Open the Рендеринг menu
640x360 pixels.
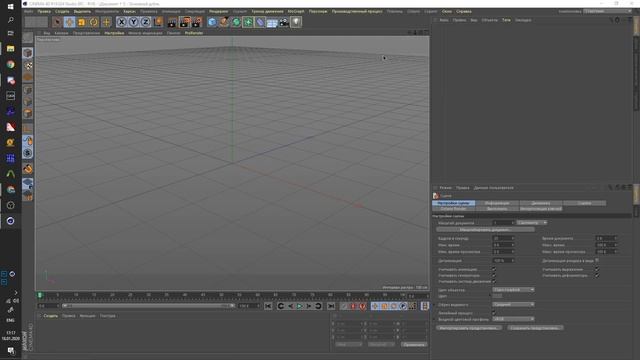(218, 11)
